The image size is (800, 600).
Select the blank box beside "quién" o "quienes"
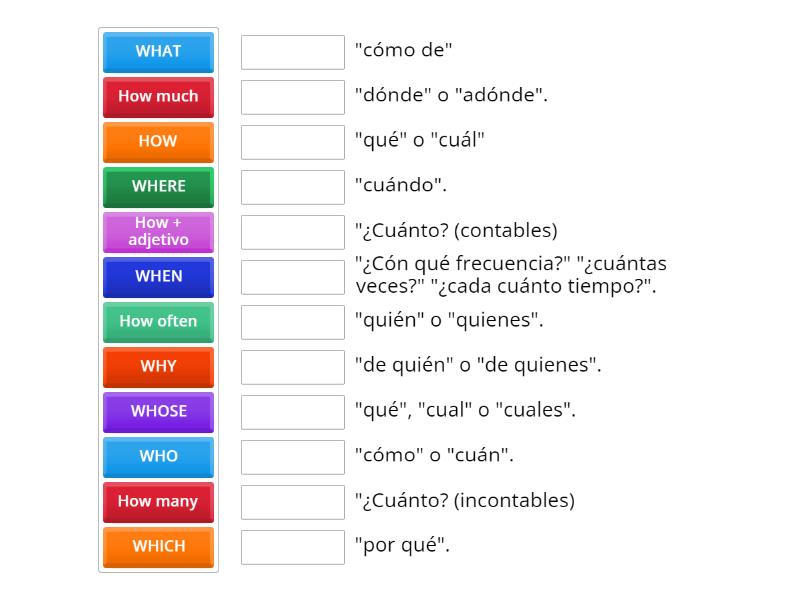(x=293, y=322)
